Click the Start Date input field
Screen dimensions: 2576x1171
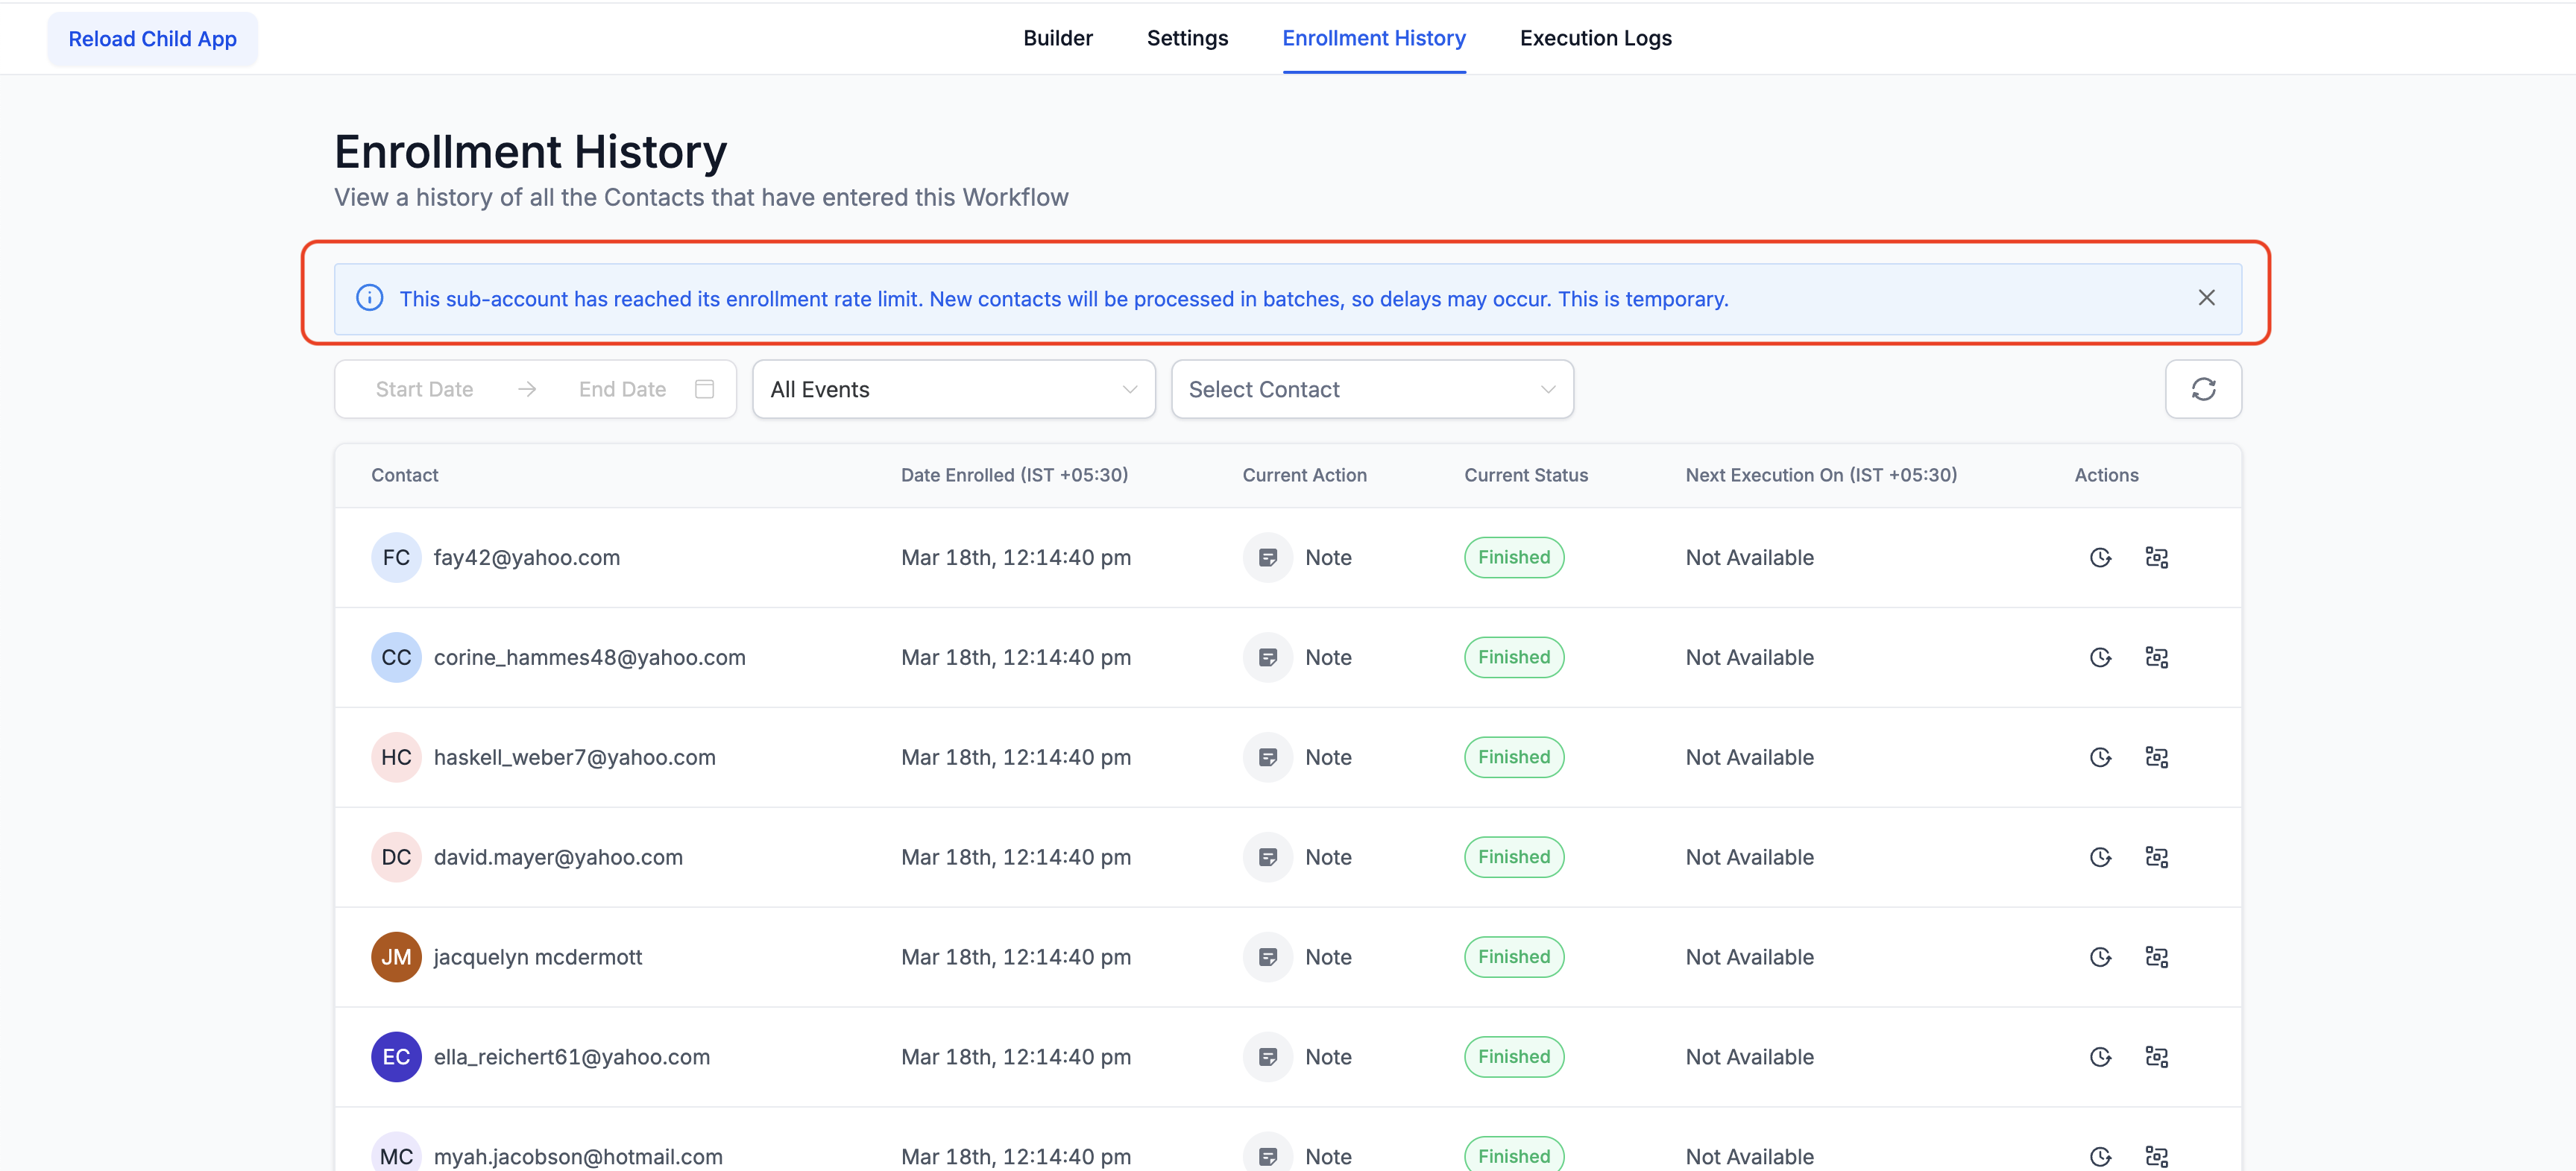[424, 389]
